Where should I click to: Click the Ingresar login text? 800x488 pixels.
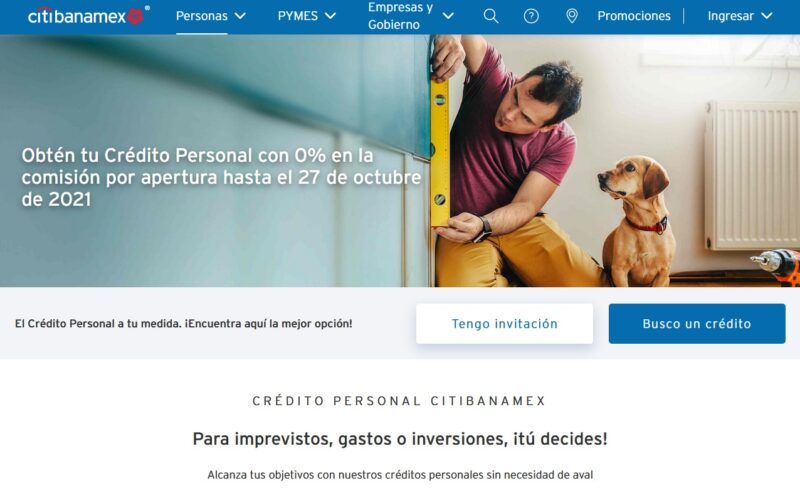click(x=730, y=16)
